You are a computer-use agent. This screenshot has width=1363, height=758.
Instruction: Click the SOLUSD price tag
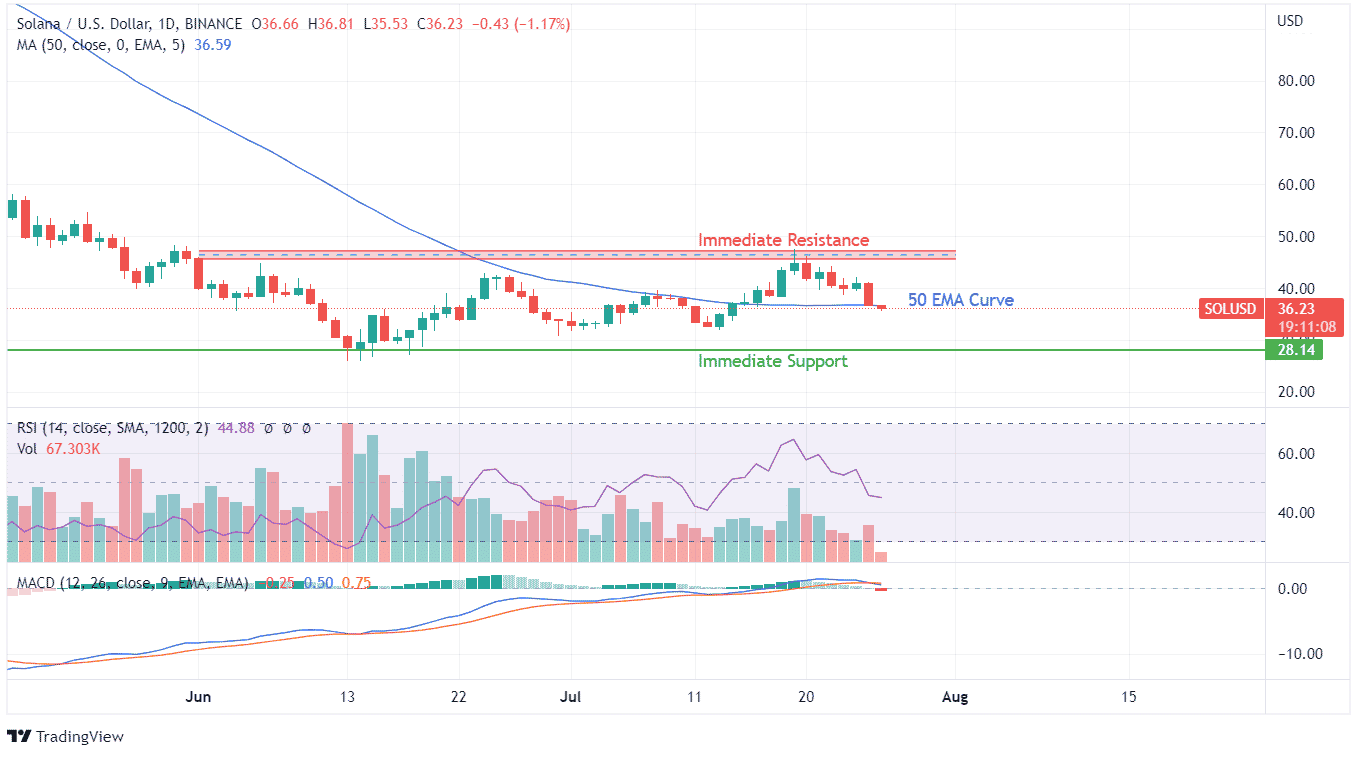pyautogui.click(x=1229, y=309)
